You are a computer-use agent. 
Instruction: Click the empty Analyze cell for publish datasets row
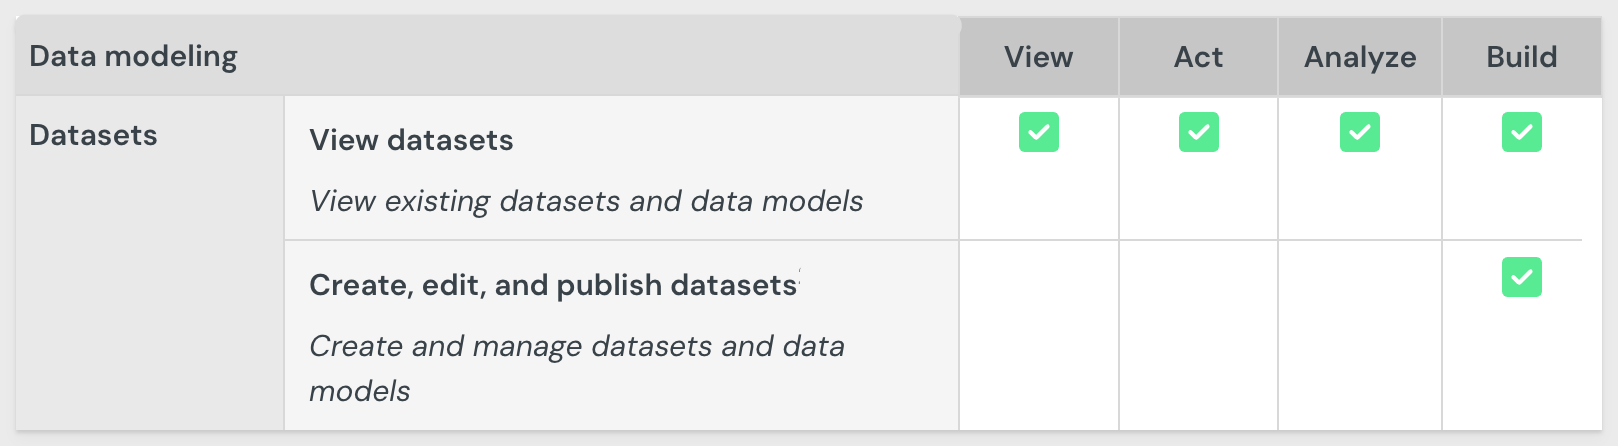pos(1359,335)
